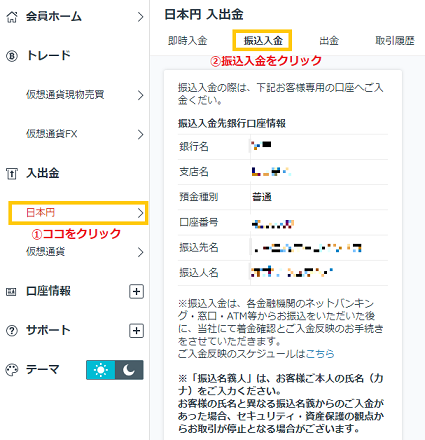
Task: Switch to the 振込入金 tab
Action: [263, 41]
